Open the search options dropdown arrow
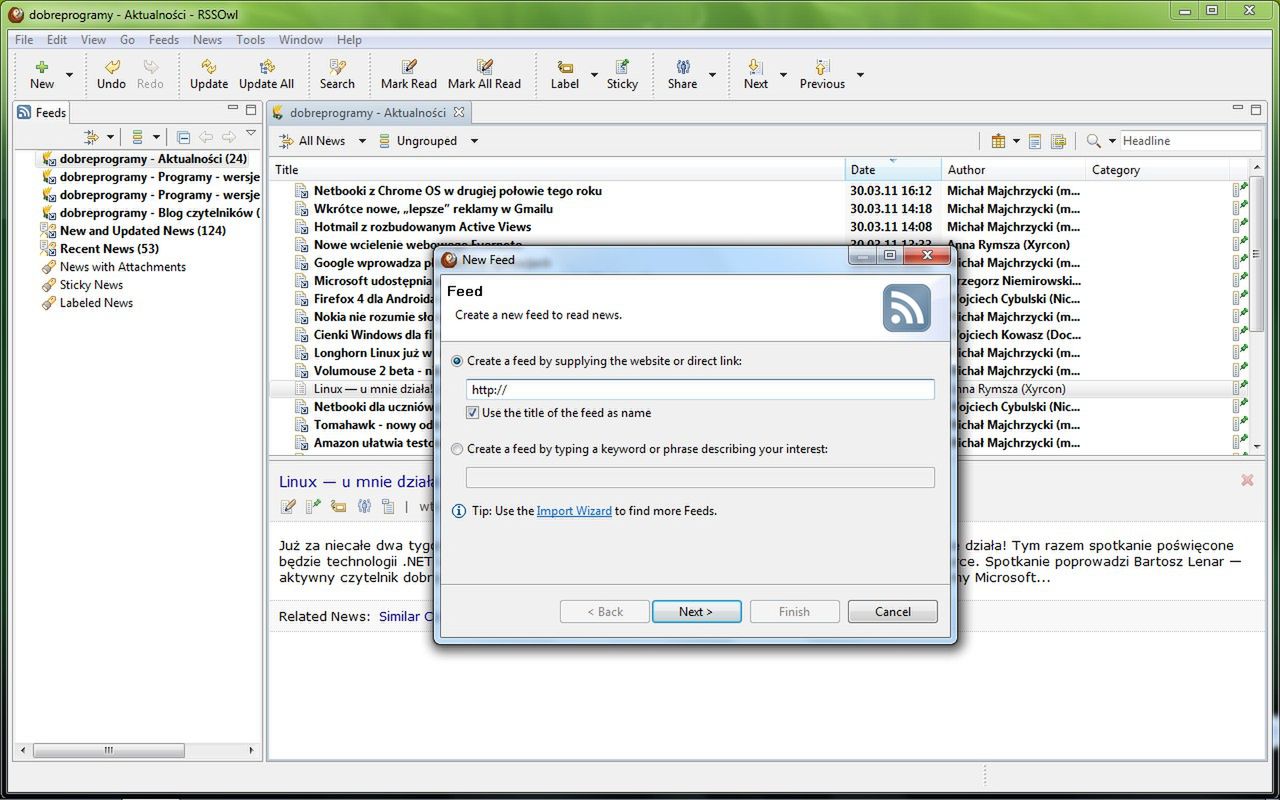Viewport: 1280px width, 800px height. 1112,141
